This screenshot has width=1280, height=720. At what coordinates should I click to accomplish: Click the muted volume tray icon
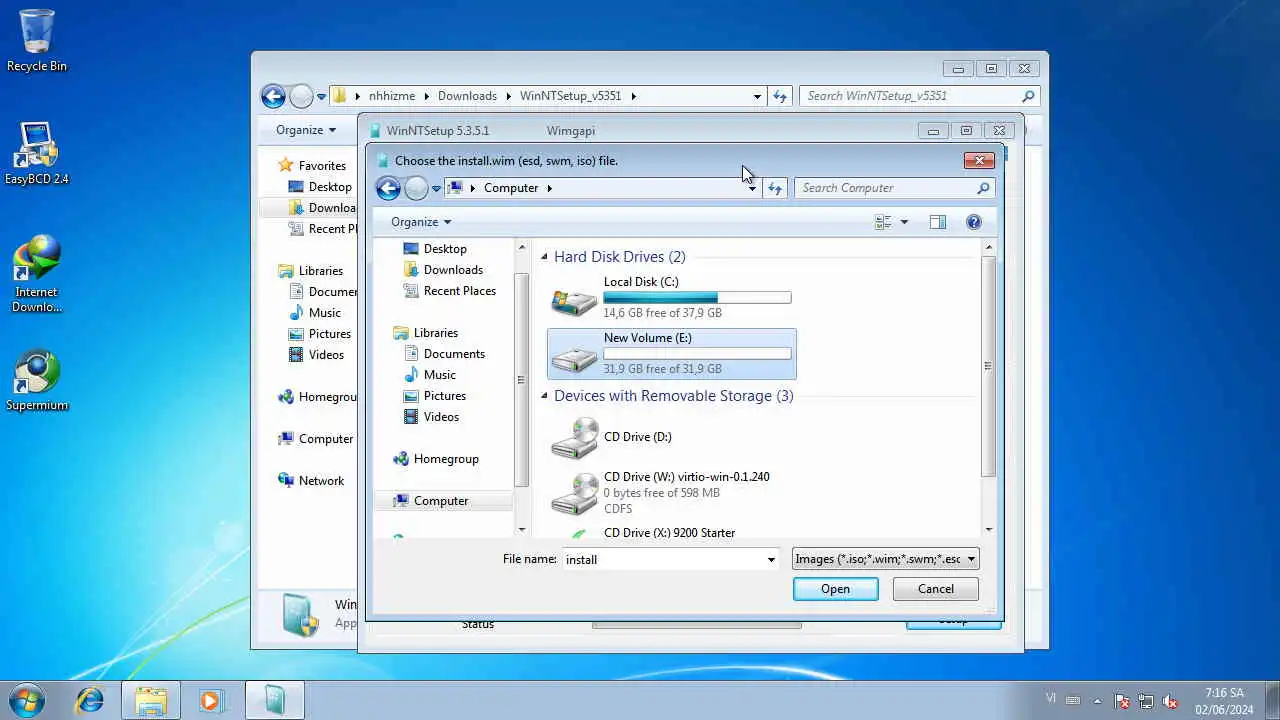tap(1171, 701)
